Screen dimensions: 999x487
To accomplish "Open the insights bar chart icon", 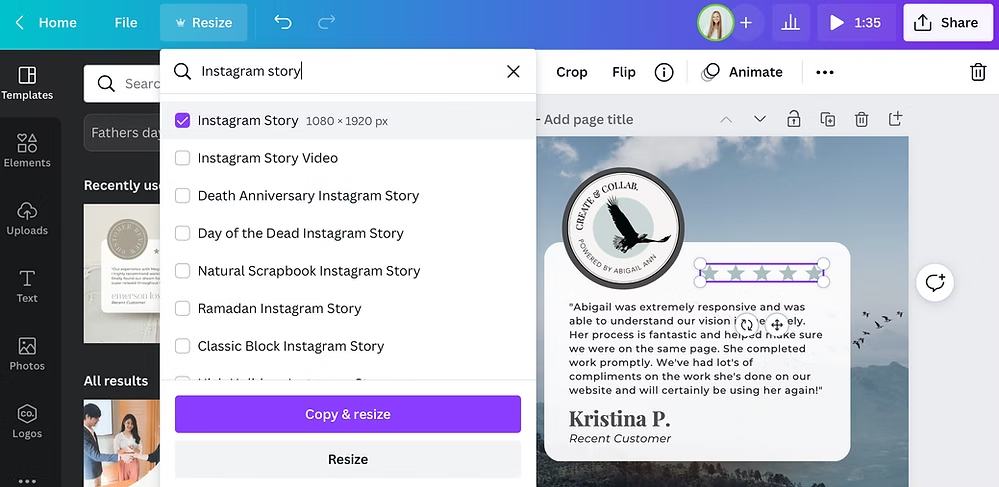I will tap(790, 23).
